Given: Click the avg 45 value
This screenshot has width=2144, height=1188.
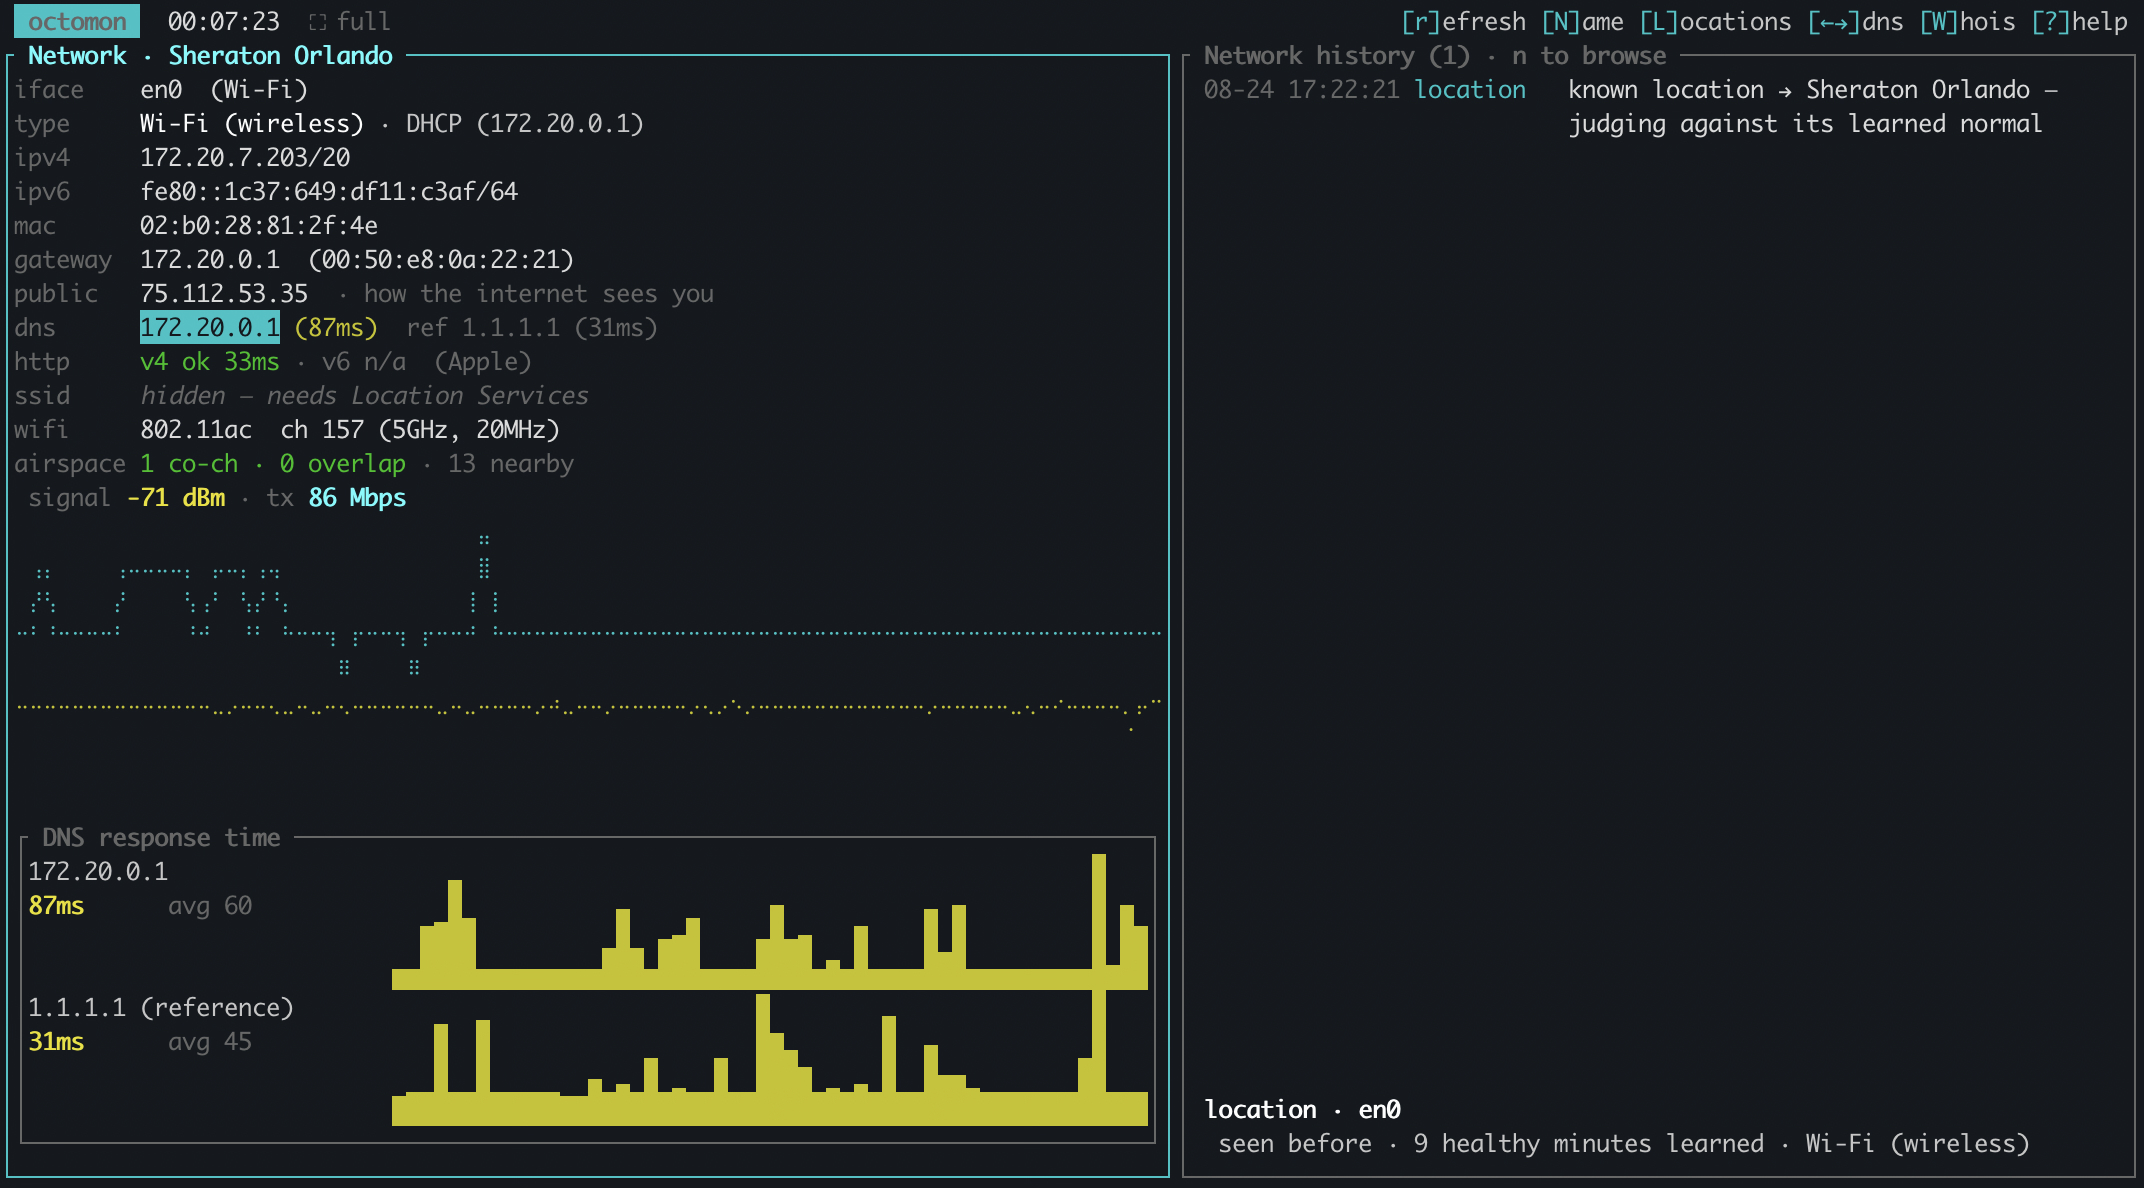Looking at the screenshot, I should pyautogui.click(x=210, y=1041).
